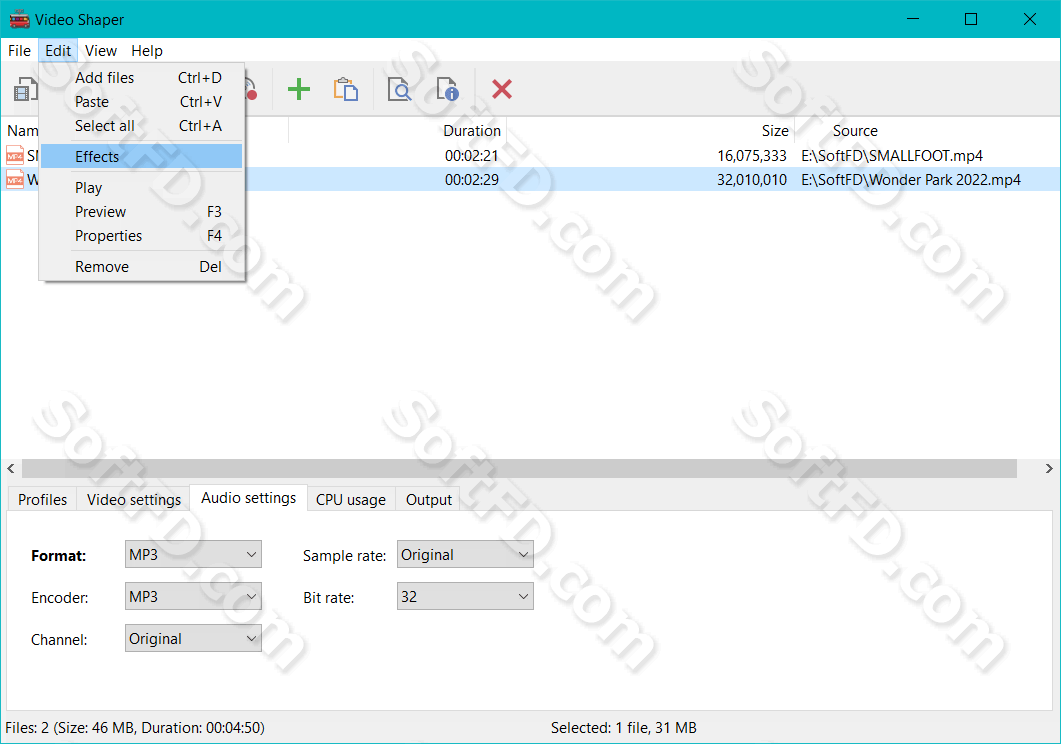Viewport: 1061px width, 744px height.
Task: Choose Paste in the Edit menu
Action: [x=141, y=101]
